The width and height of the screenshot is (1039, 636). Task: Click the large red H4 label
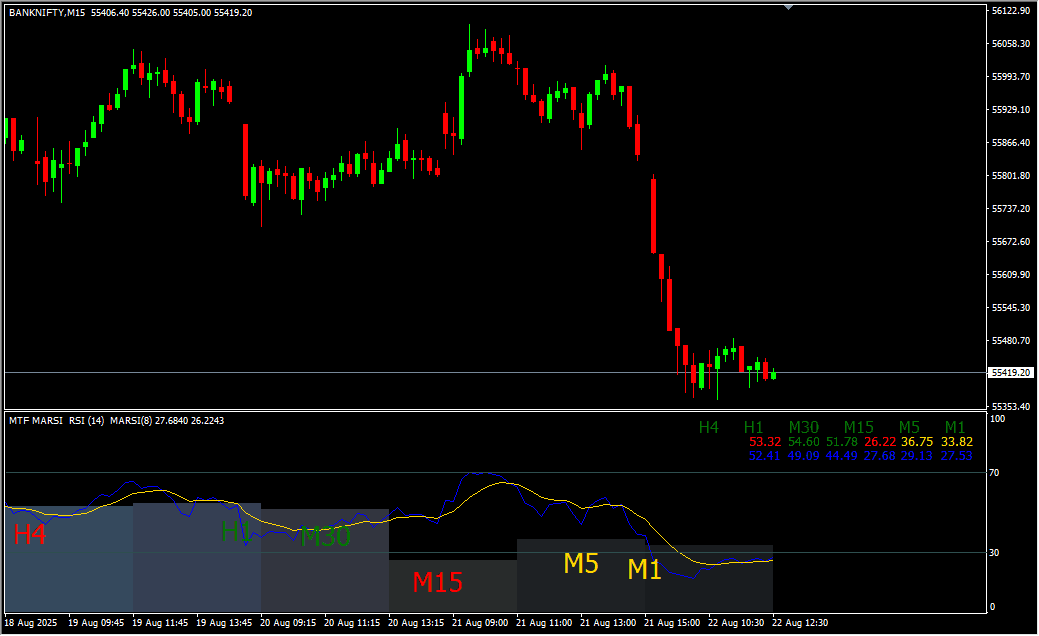(30, 535)
